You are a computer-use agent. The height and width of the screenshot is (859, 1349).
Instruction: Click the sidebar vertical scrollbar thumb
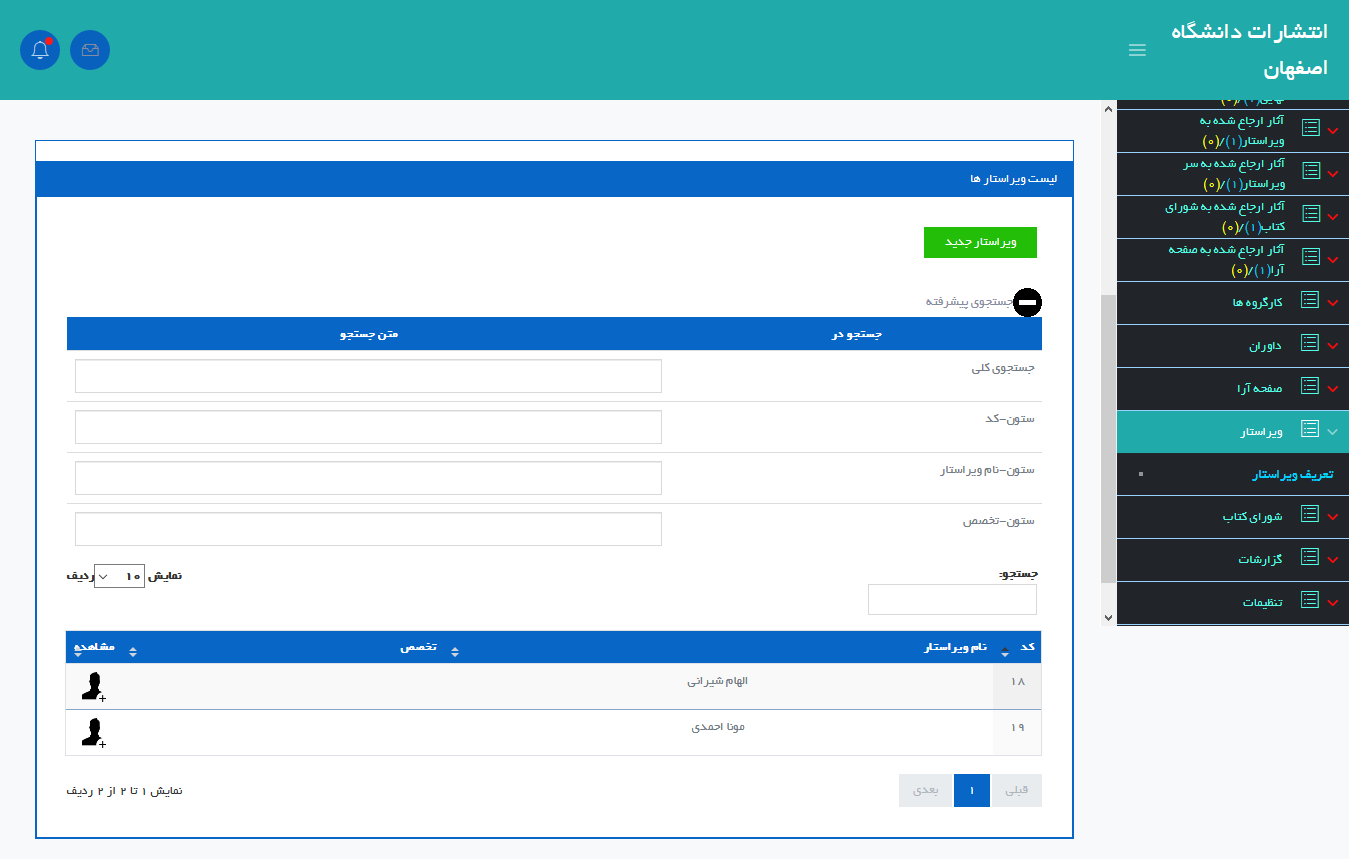click(x=1107, y=438)
